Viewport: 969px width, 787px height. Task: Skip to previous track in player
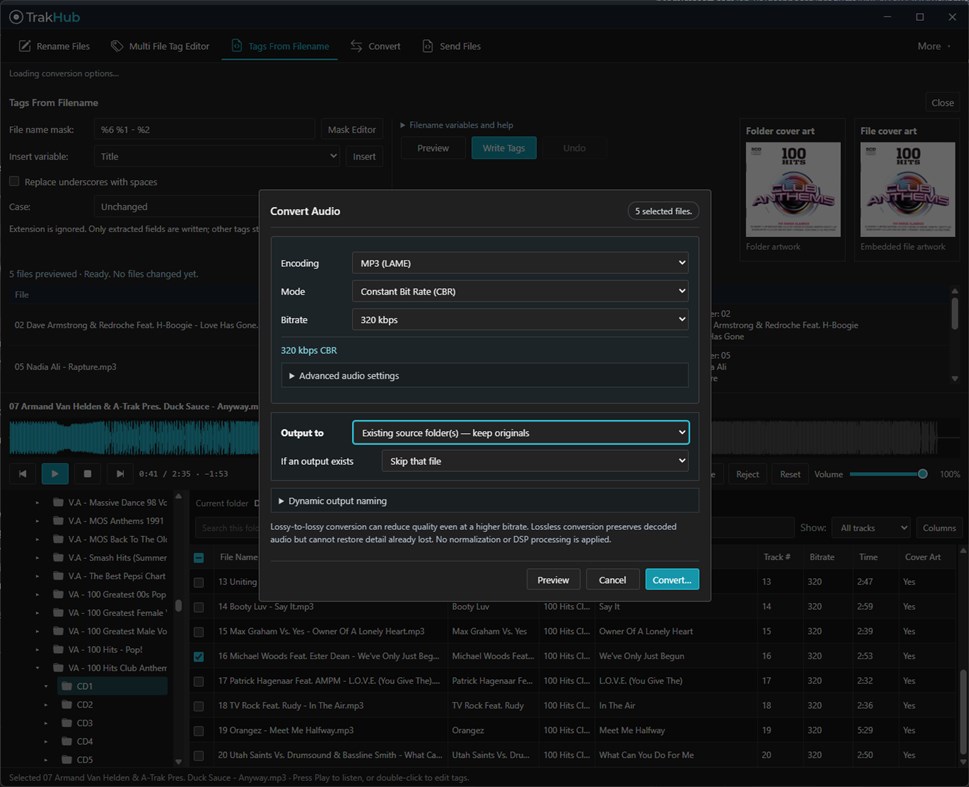(x=23, y=474)
